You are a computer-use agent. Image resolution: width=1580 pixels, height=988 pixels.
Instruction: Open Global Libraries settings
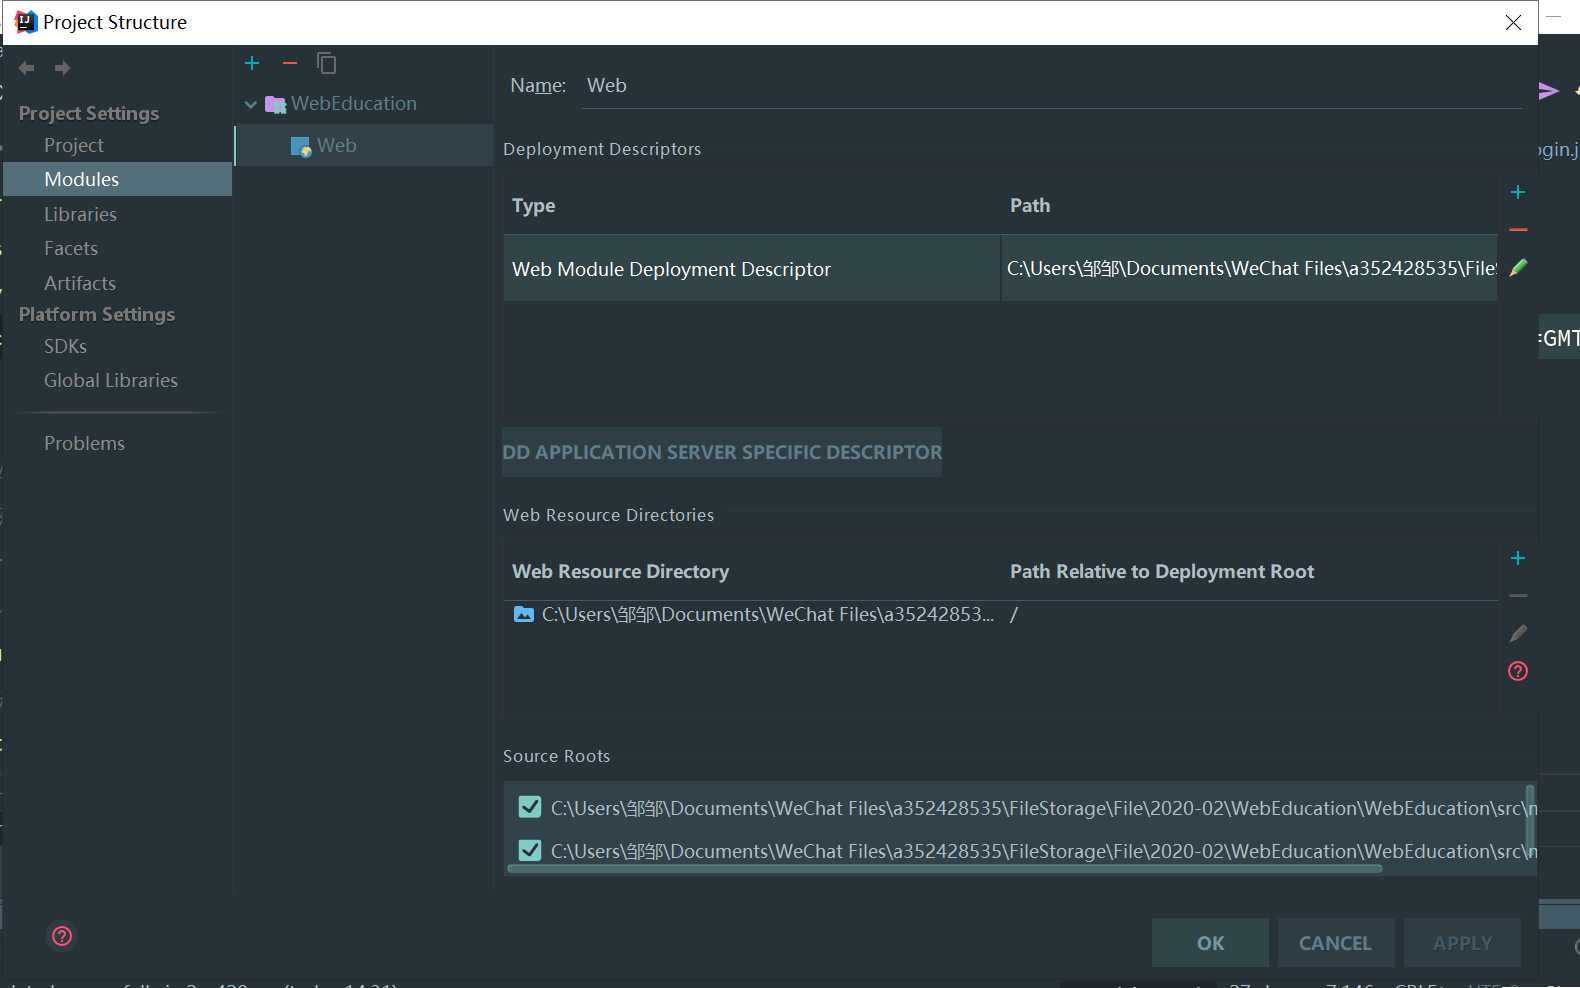point(111,380)
